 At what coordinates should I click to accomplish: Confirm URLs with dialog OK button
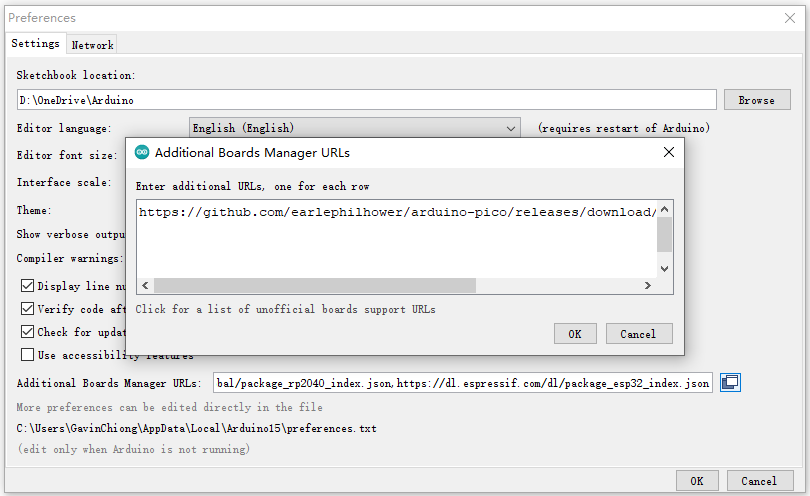[575, 334]
